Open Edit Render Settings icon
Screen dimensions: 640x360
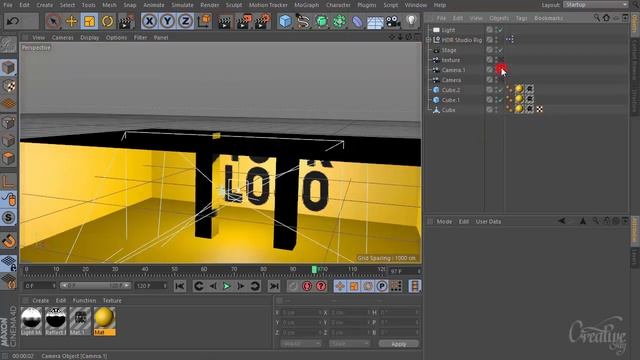(x=262, y=21)
